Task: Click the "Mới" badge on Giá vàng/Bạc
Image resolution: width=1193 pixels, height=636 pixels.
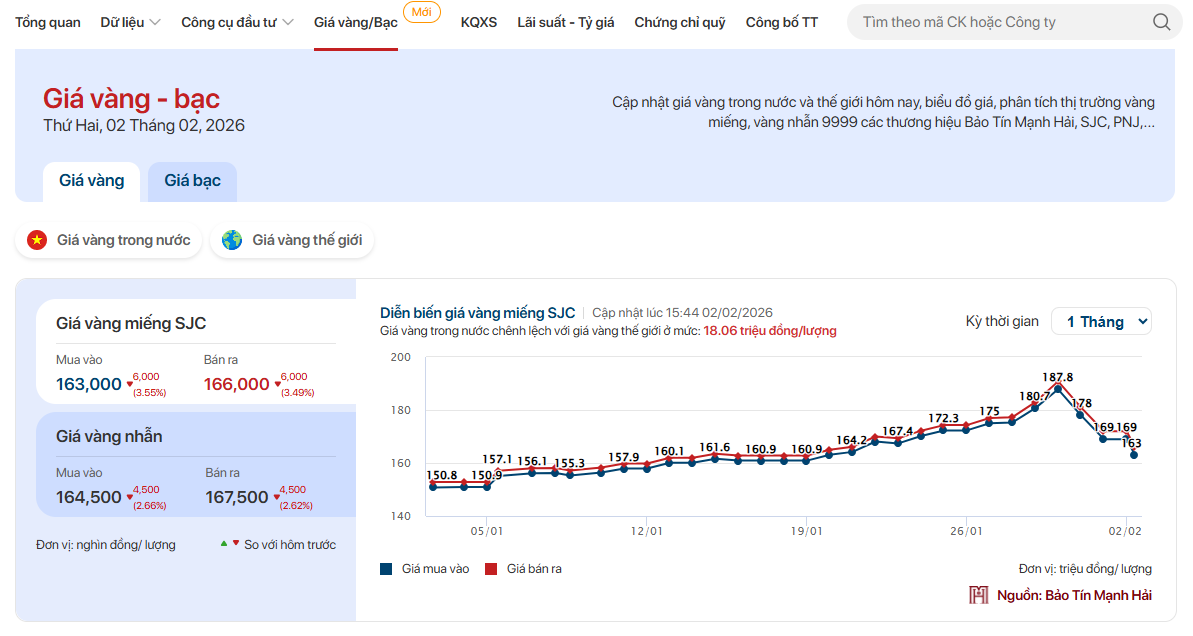Action: pos(421,12)
